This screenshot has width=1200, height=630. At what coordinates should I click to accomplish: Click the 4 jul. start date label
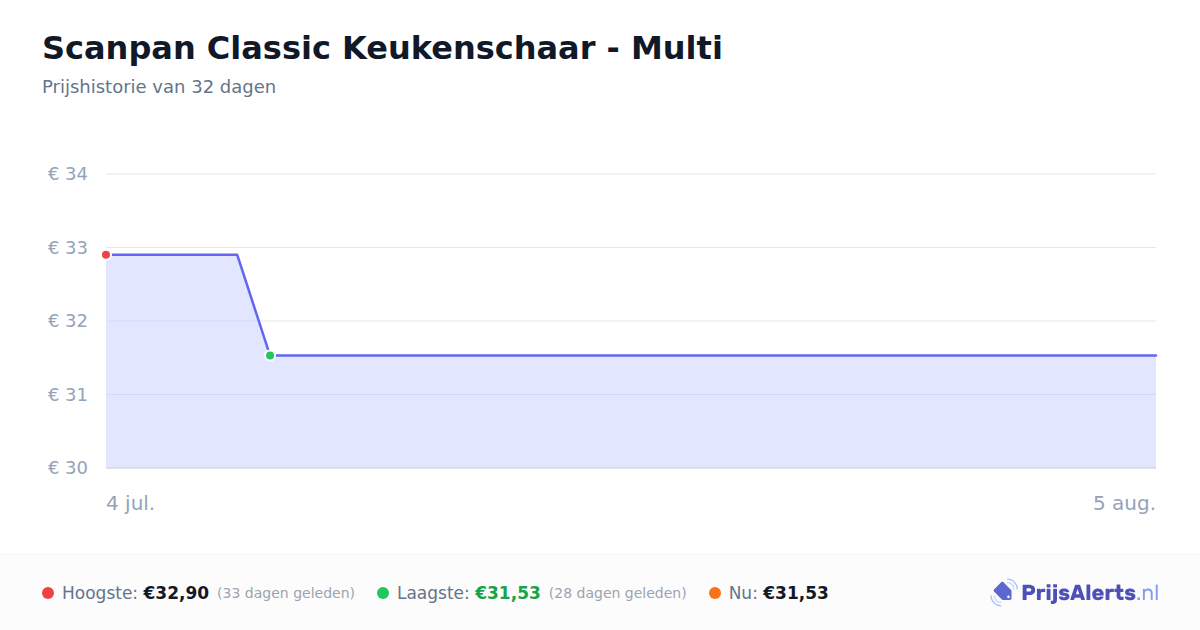[131, 503]
